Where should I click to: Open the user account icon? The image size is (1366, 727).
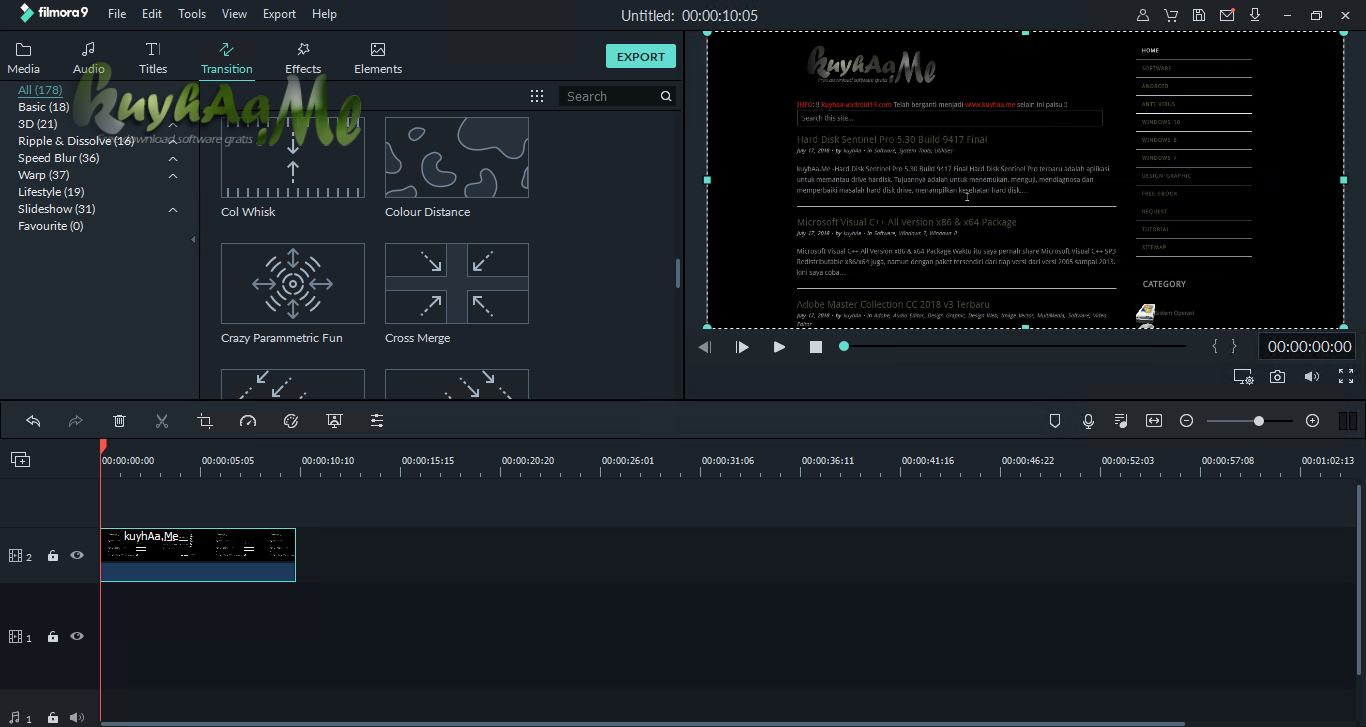coord(1143,15)
